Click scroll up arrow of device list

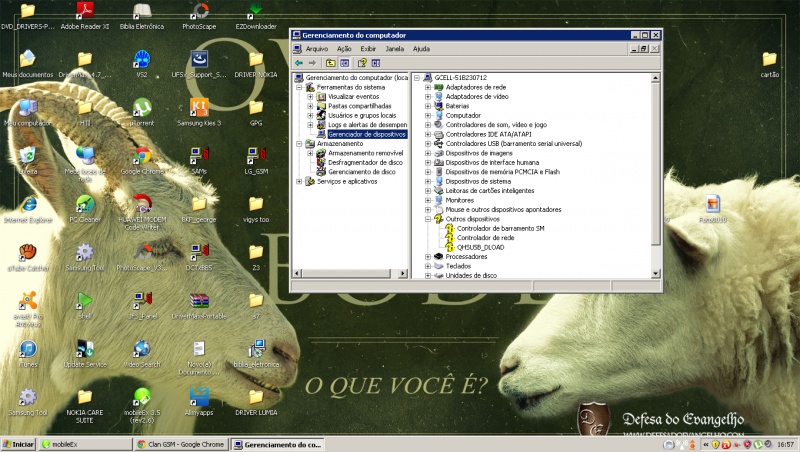(656, 78)
